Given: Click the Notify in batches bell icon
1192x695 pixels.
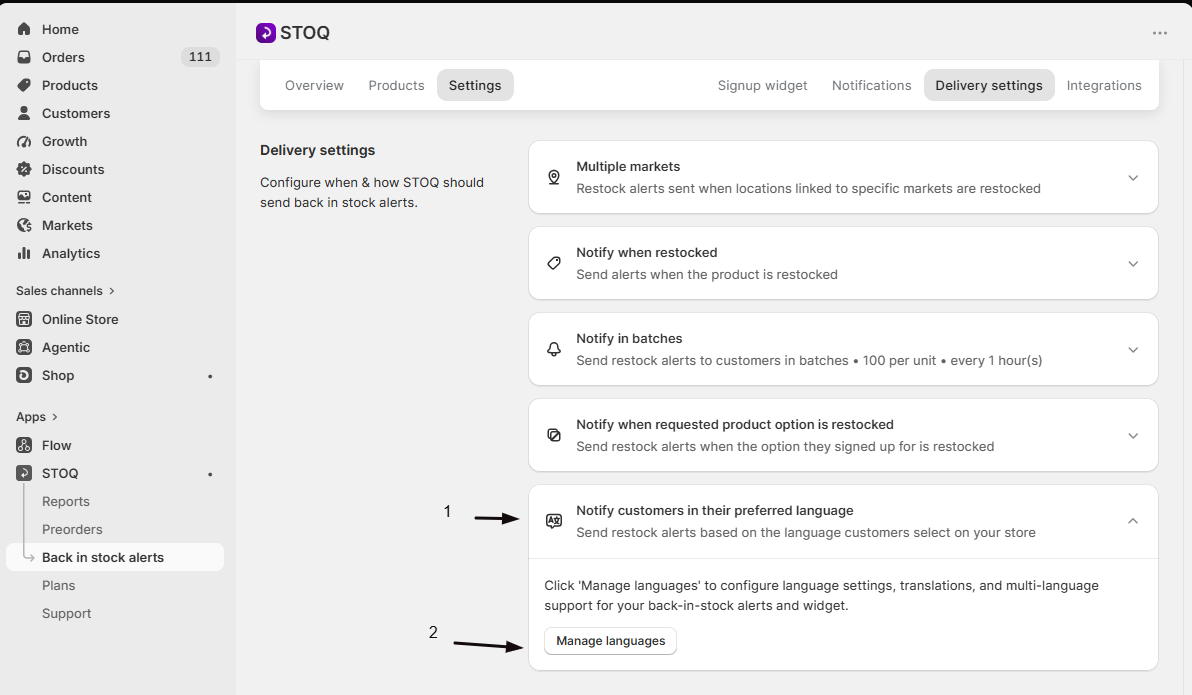Looking at the screenshot, I should [x=554, y=349].
